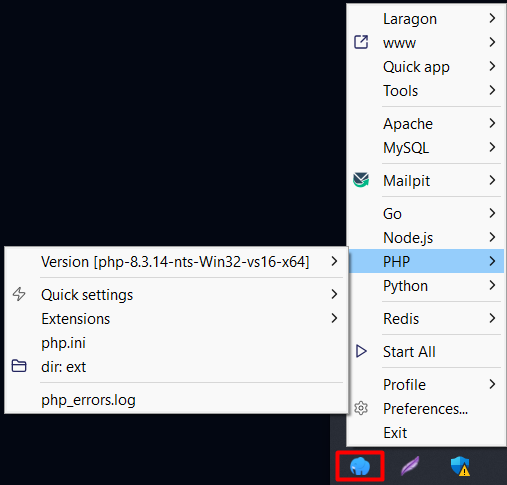Click the Start All play icon
Image resolution: width=507 pixels, height=485 pixels.
click(x=361, y=351)
